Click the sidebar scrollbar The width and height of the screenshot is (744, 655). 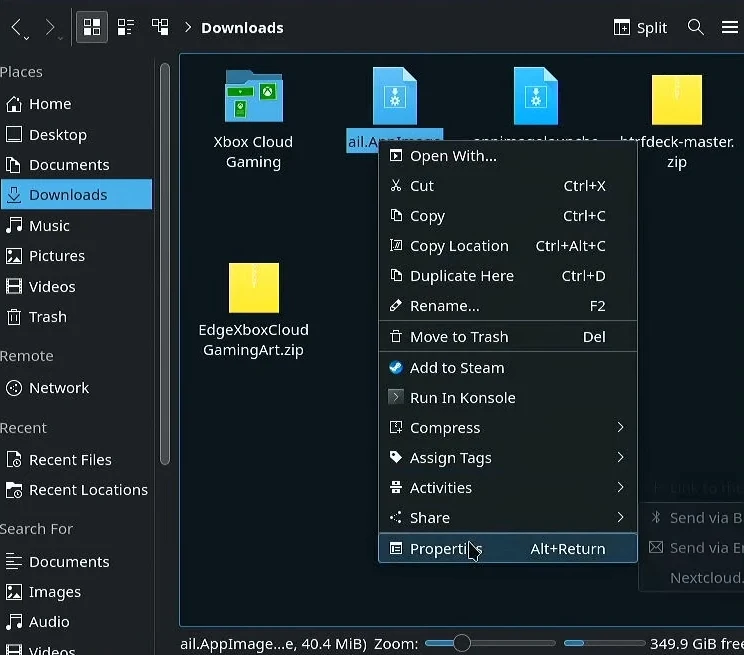(165, 263)
